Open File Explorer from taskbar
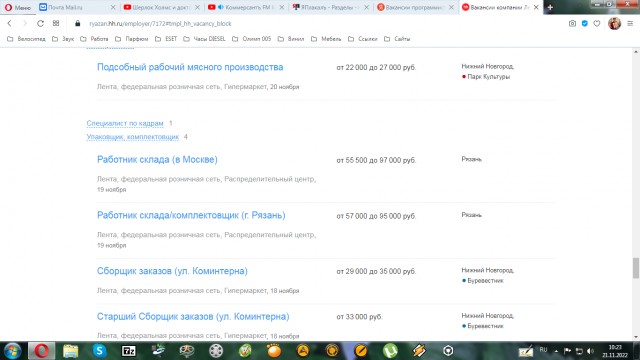 (70, 351)
